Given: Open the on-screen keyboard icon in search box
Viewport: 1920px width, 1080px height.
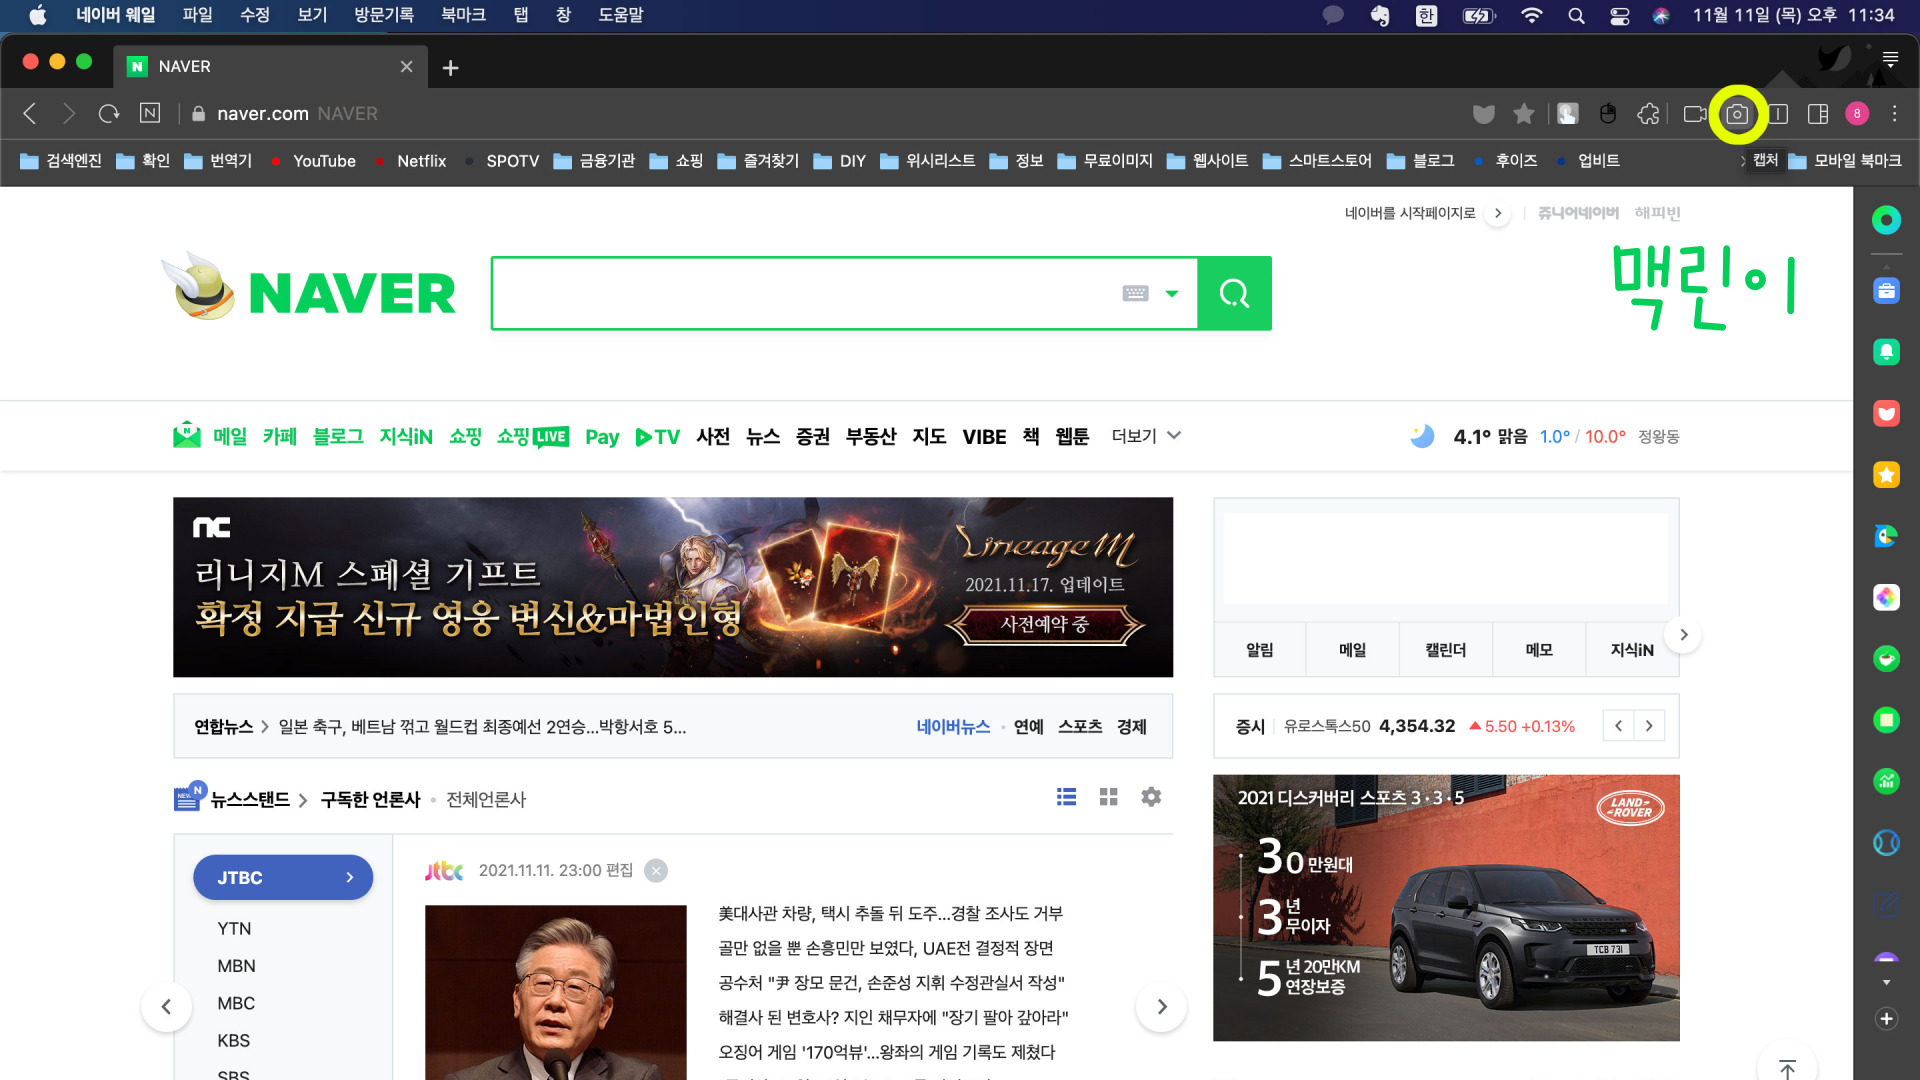Looking at the screenshot, I should click(x=1135, y=293).
